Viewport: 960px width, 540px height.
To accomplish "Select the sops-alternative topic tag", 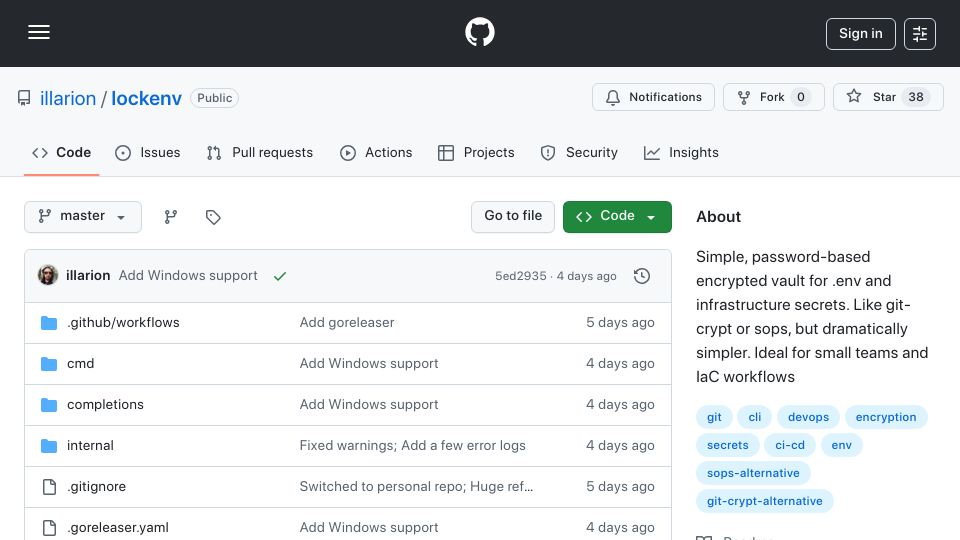I will point(753,473).
